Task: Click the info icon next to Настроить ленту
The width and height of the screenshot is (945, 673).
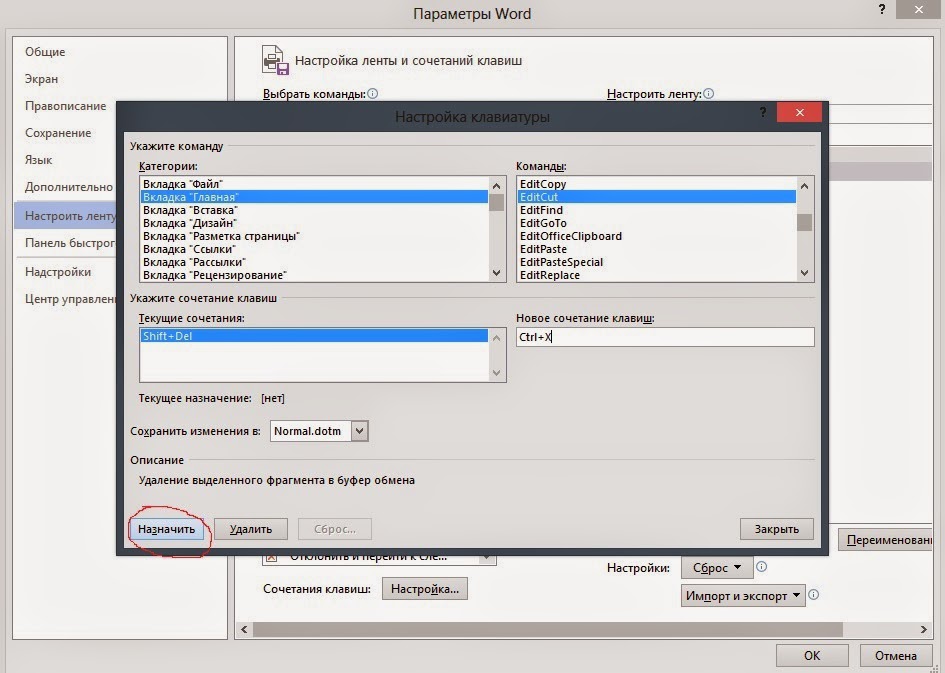Action: 709,93
